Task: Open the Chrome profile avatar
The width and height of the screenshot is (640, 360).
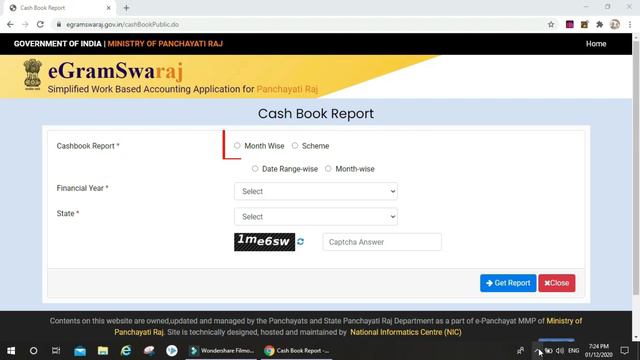Action: (x=615, y=24)
